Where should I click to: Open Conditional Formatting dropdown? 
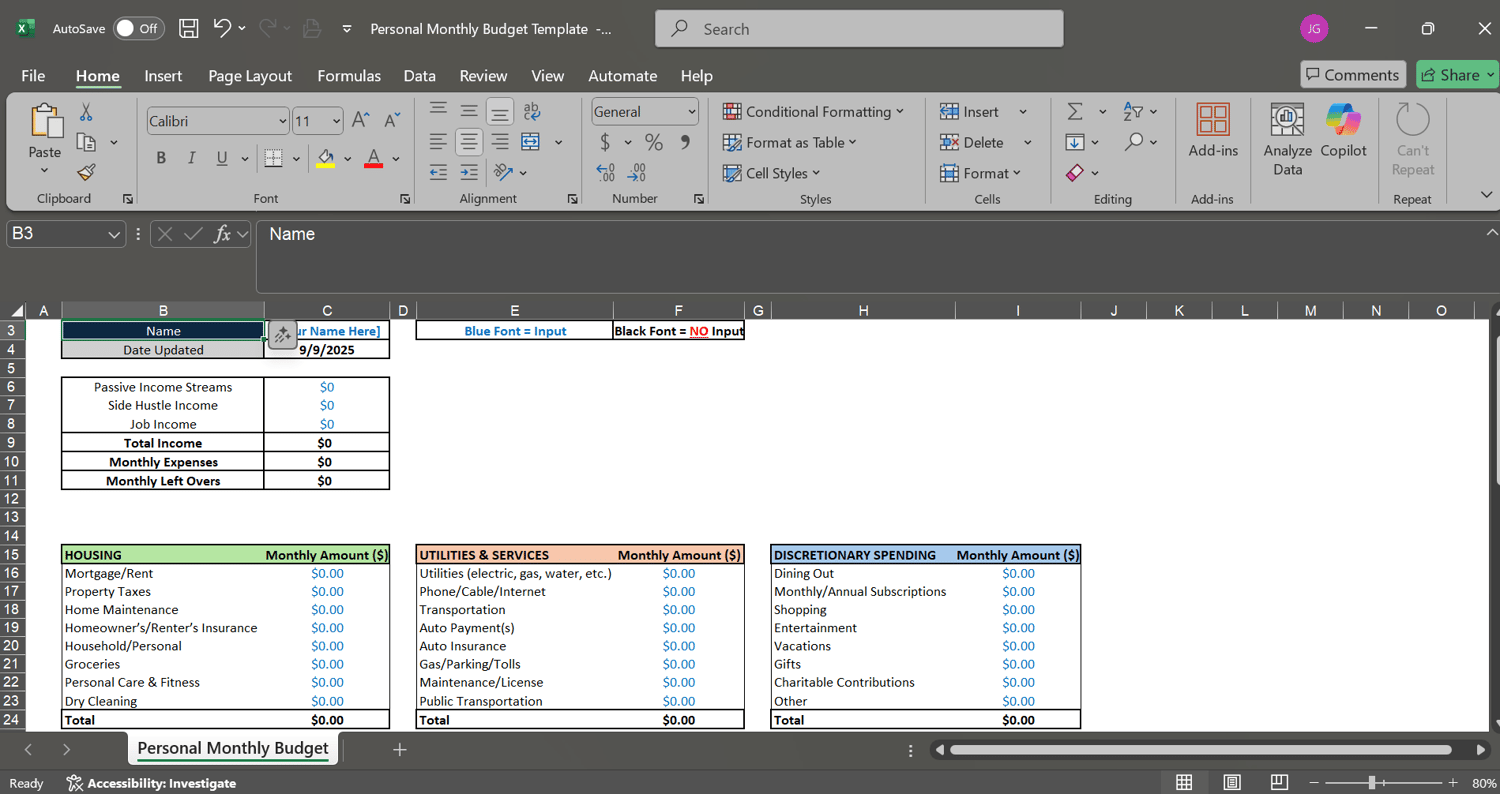point(814,112)
